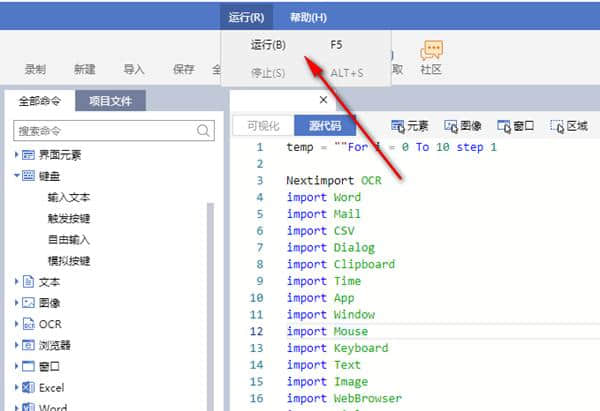The image size is (600, 411).
Task: Expand the Excel tree node
Action: (x=16, y=387)
